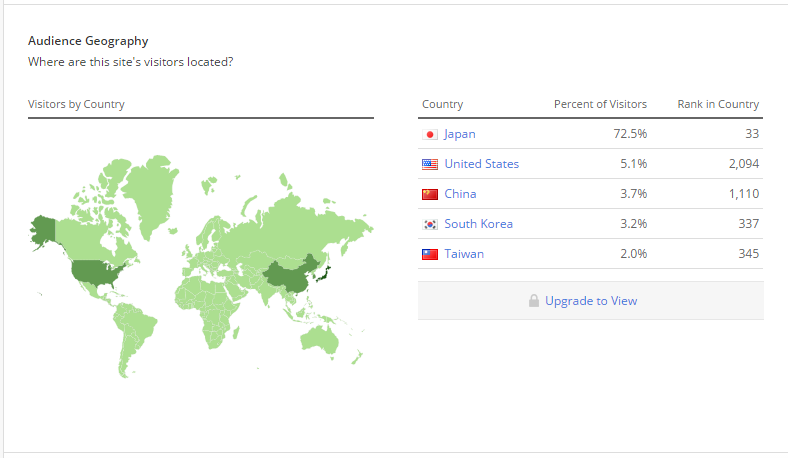This screenshot has width=794, height=458.
Task: Click the China flag icon
Action: coord(430,194)
